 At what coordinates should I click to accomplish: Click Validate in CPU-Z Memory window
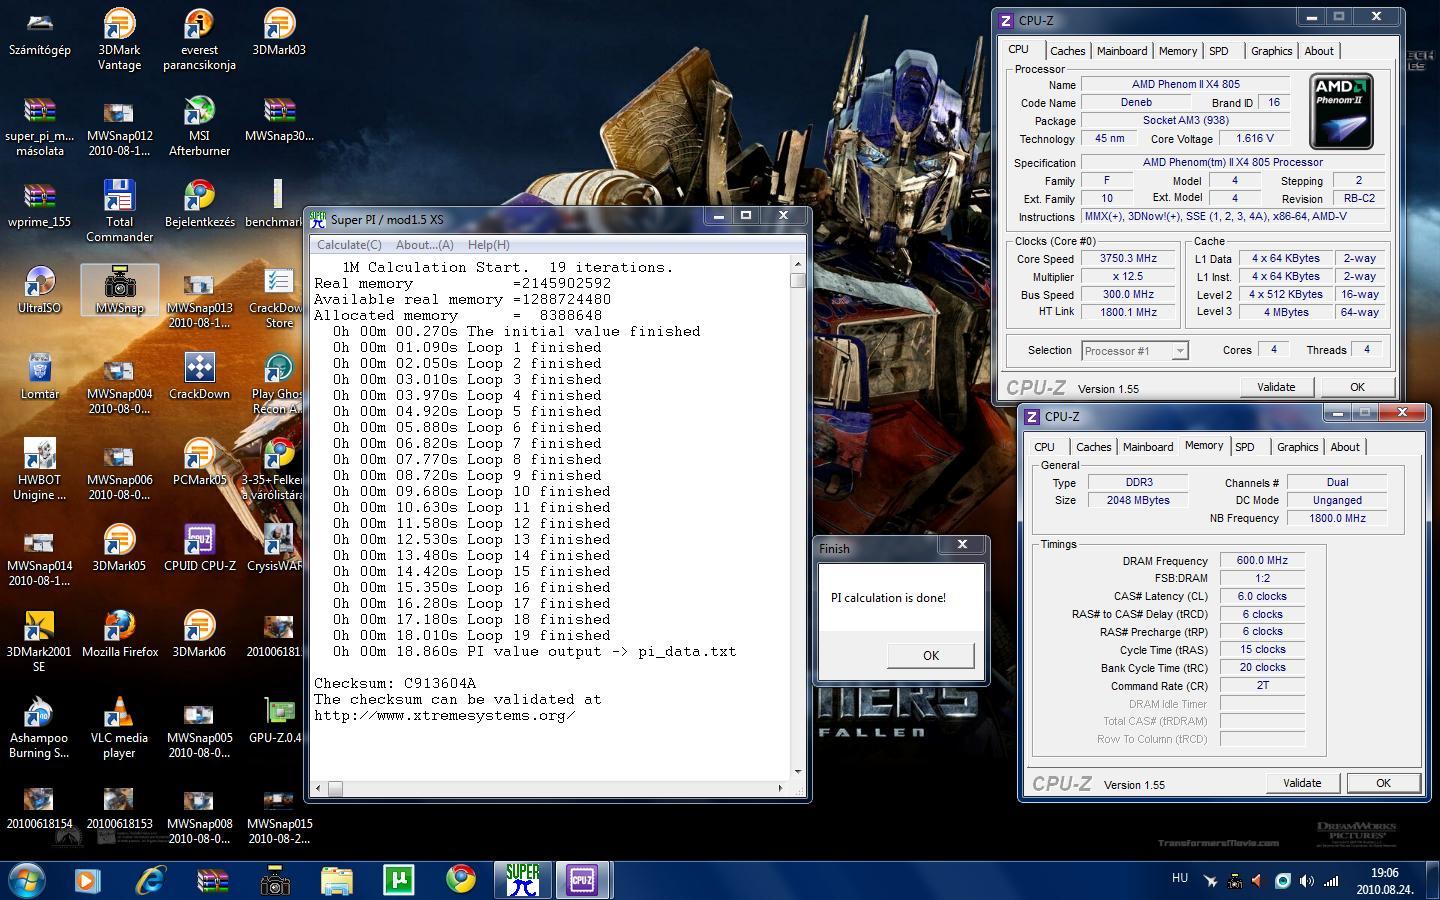point(1301,783)
